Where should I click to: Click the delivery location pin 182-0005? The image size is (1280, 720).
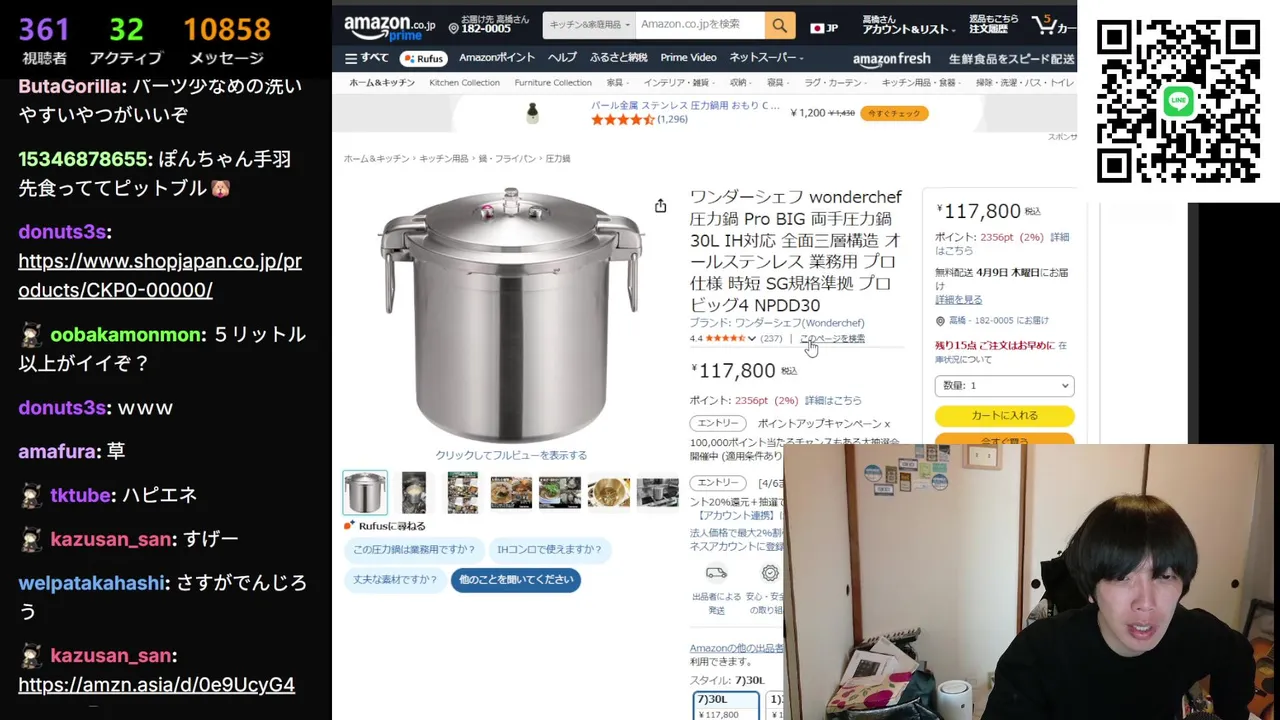pyautogui.click(x=478, y=24)
